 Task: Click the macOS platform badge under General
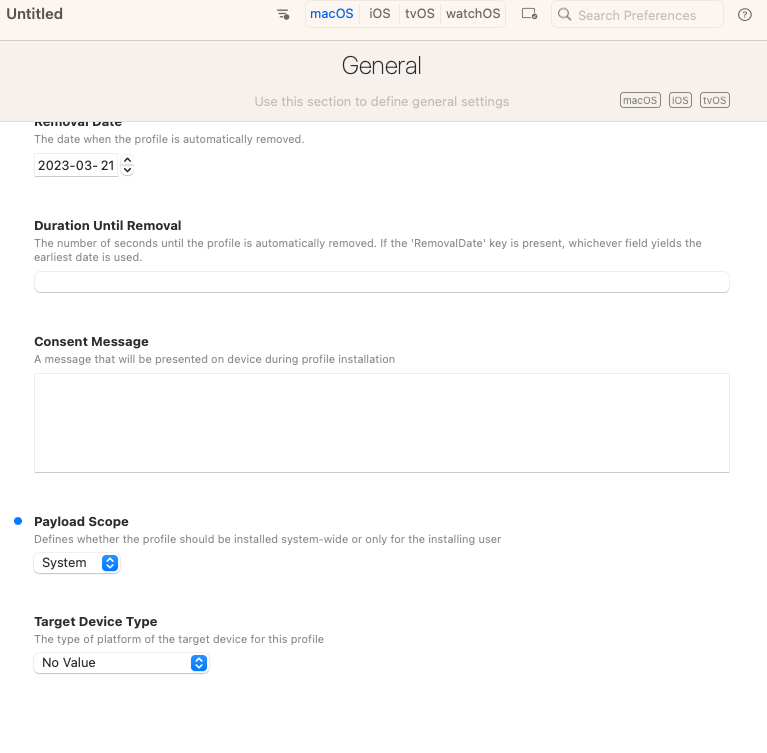tap(640, 100)
